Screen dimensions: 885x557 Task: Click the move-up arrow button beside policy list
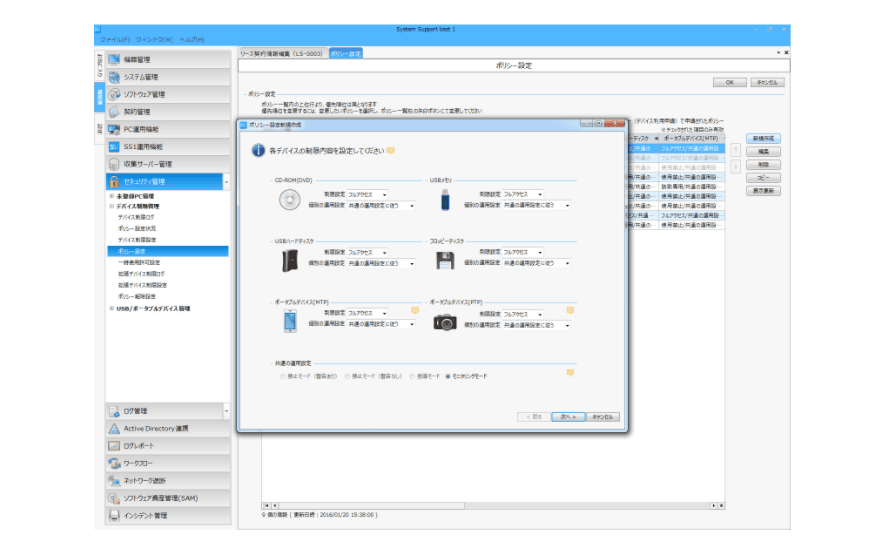[735, 150]
